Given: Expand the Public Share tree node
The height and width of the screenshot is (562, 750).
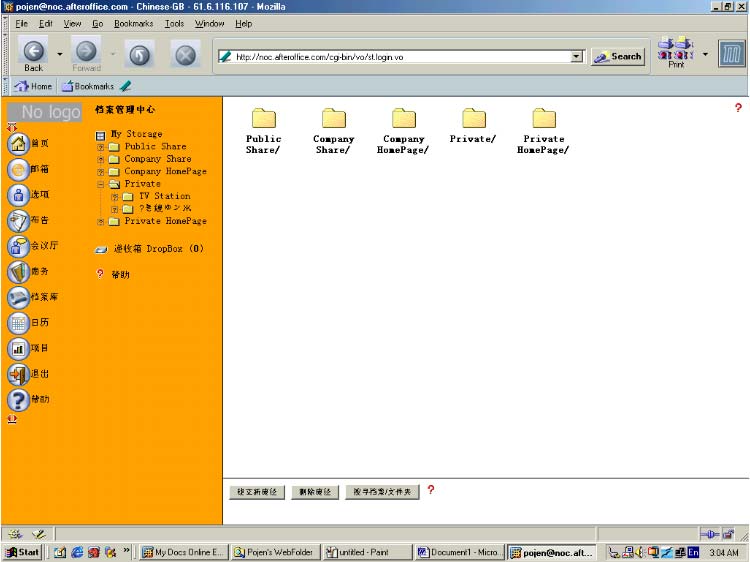Looking at the screenshot, I should [x=100, y=147].
